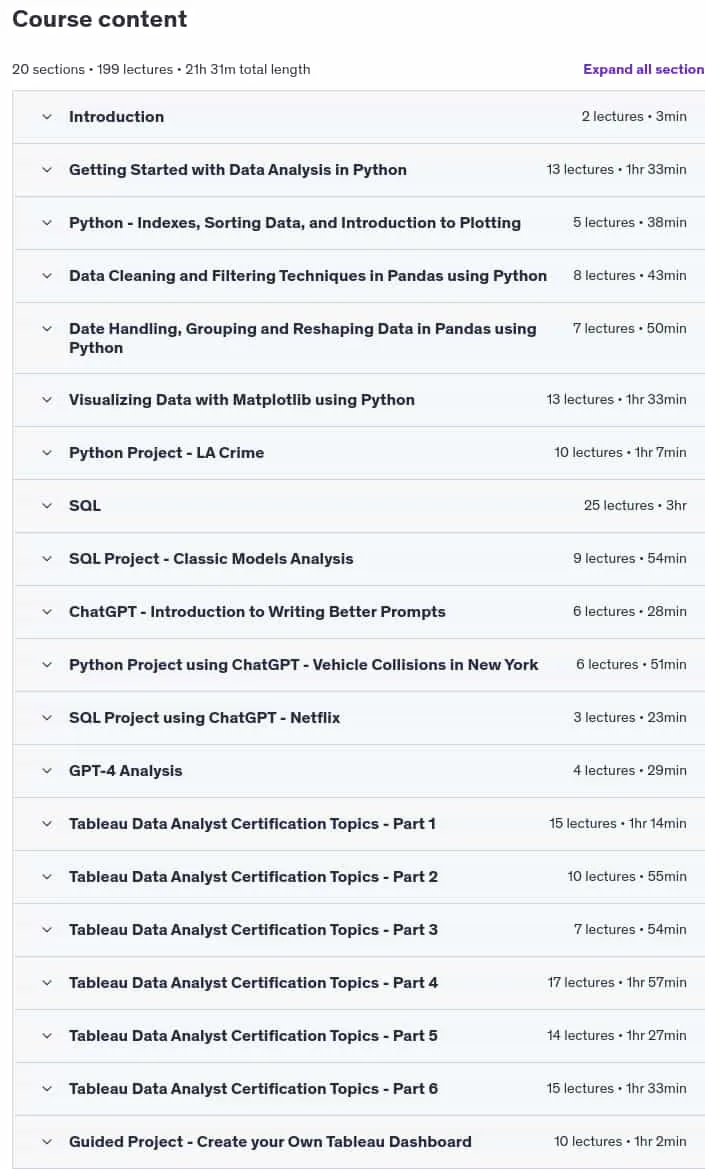Expand Visualizing Data with Matplotlib chevron

pyautogui.click(x=47, y=400)
